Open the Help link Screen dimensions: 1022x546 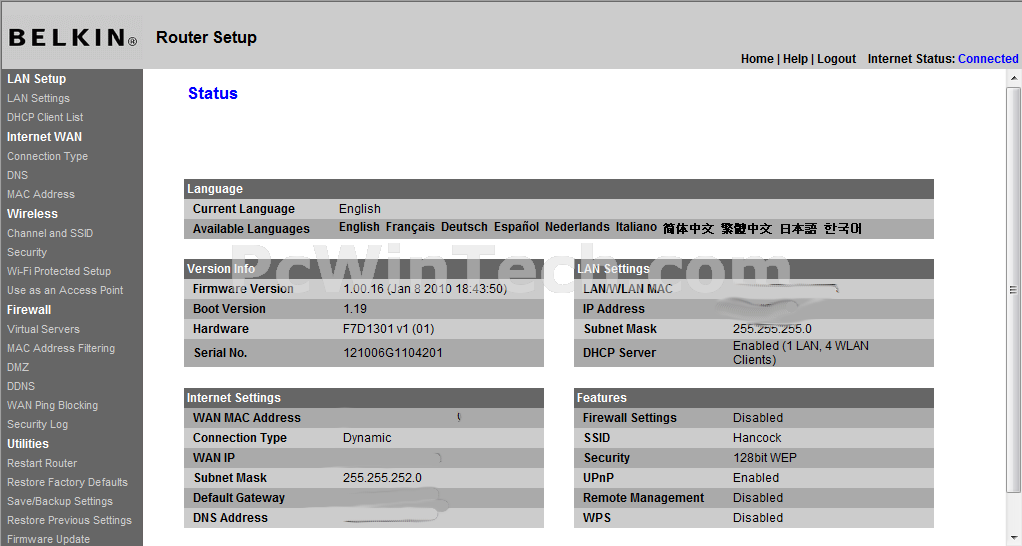tap(795, 59)
